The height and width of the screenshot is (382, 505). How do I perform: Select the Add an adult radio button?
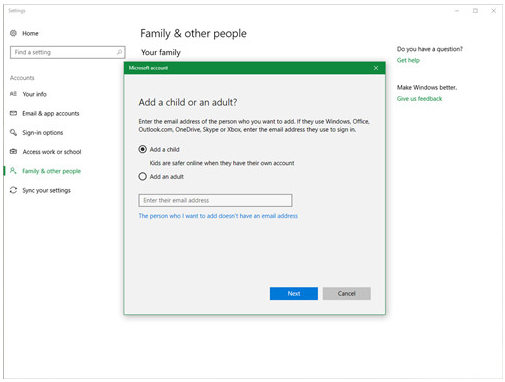[142, 176]
